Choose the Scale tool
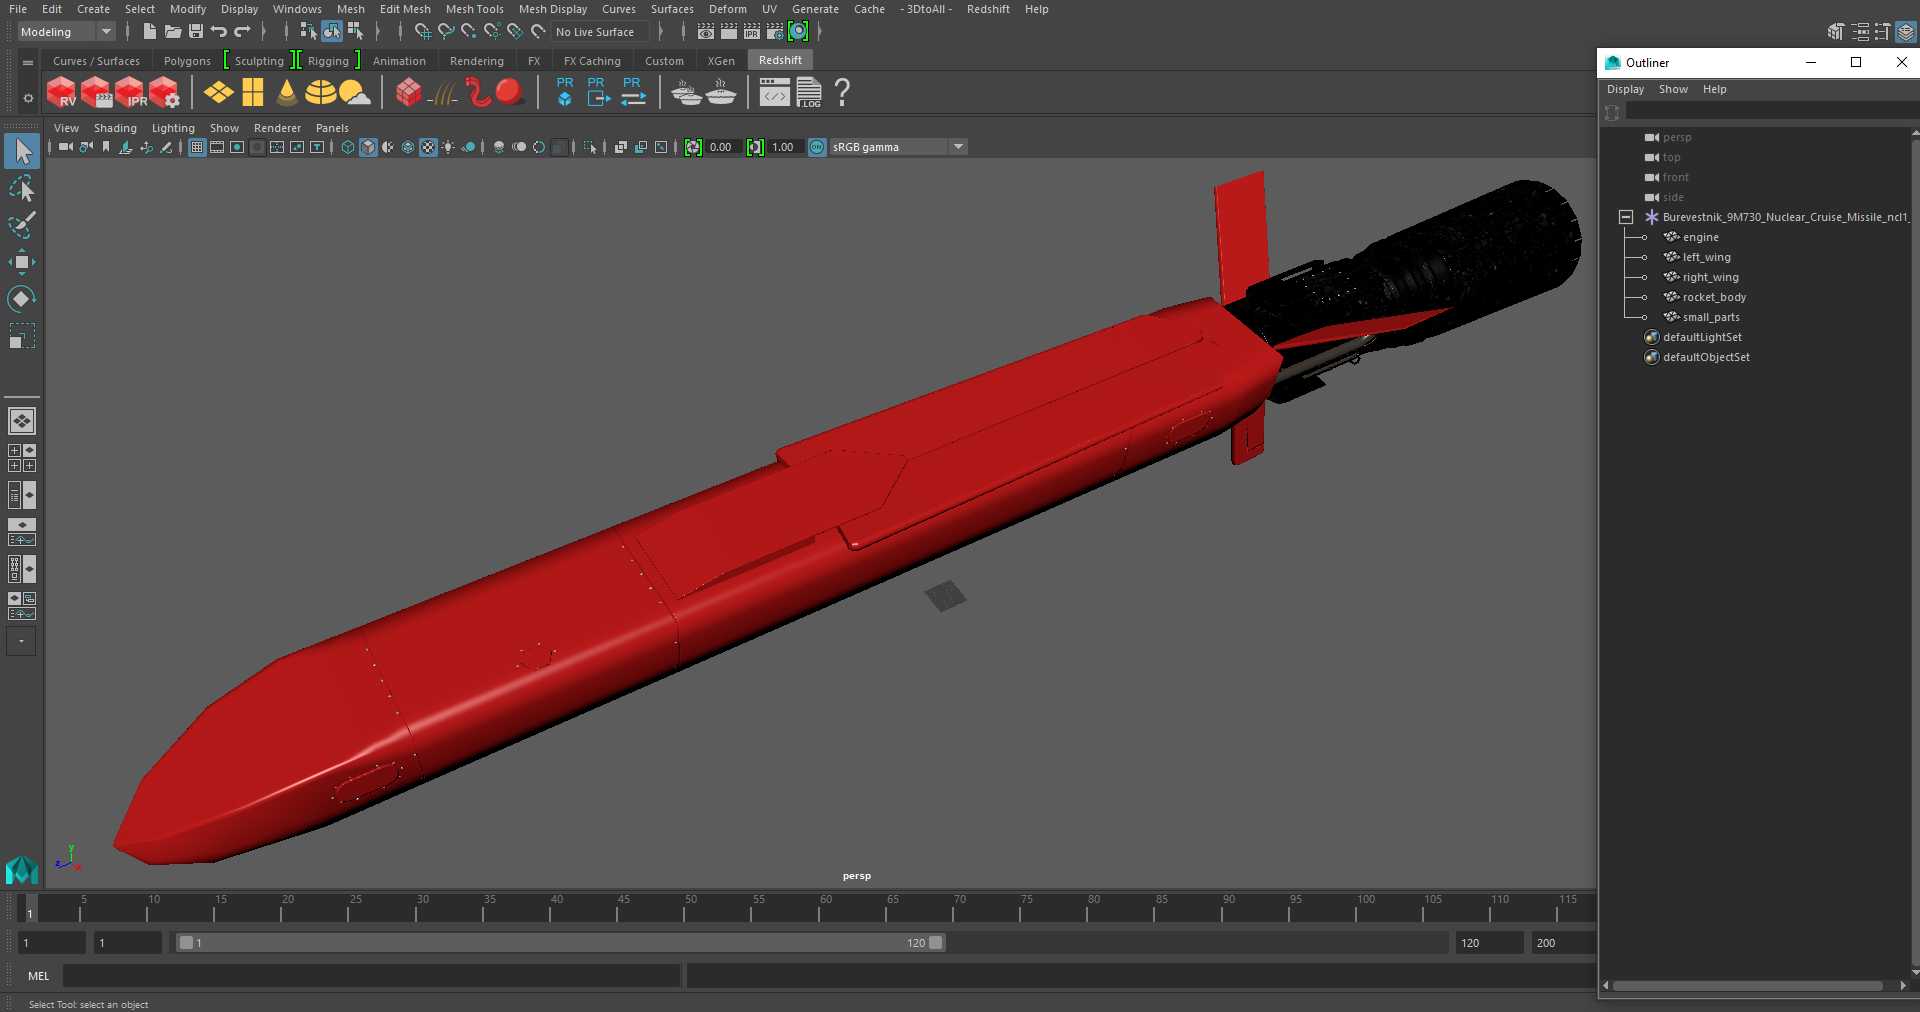This screenshot has height=1012, width=1920. coord(22,335)
